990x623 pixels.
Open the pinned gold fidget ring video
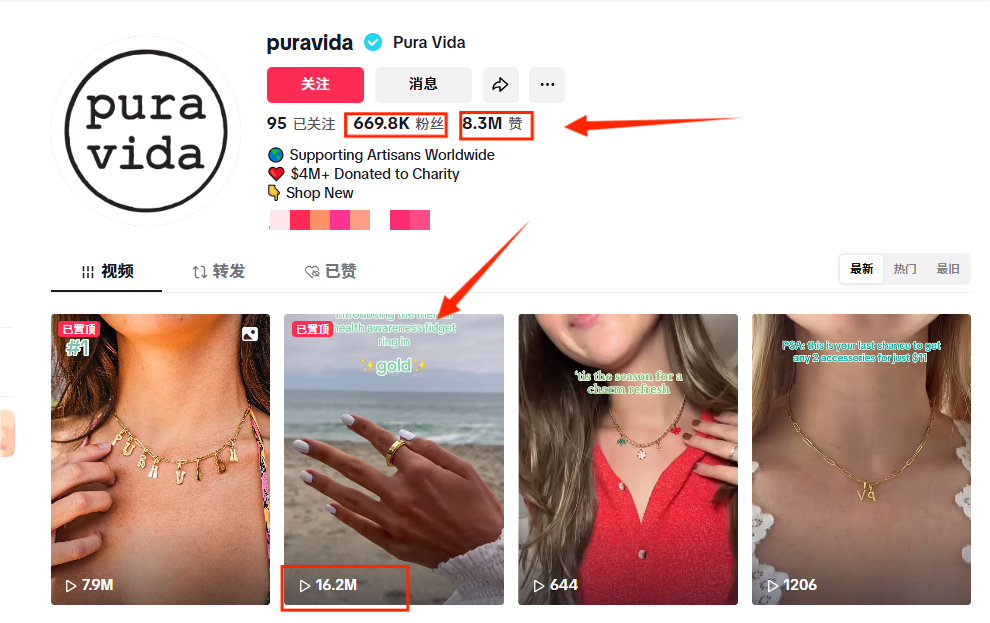pyautogui.click(x=394, y=459)
